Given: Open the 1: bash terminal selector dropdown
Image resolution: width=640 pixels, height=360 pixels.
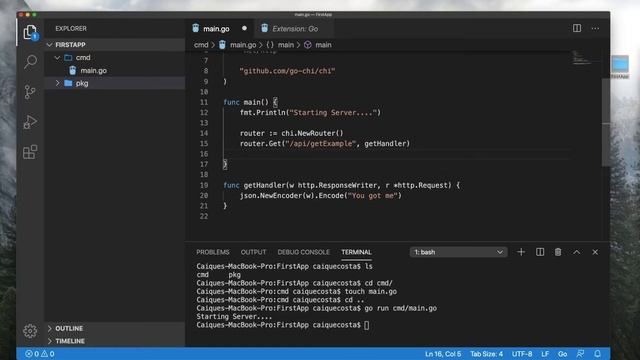Looking at the screenshot, I should [458, 252].
